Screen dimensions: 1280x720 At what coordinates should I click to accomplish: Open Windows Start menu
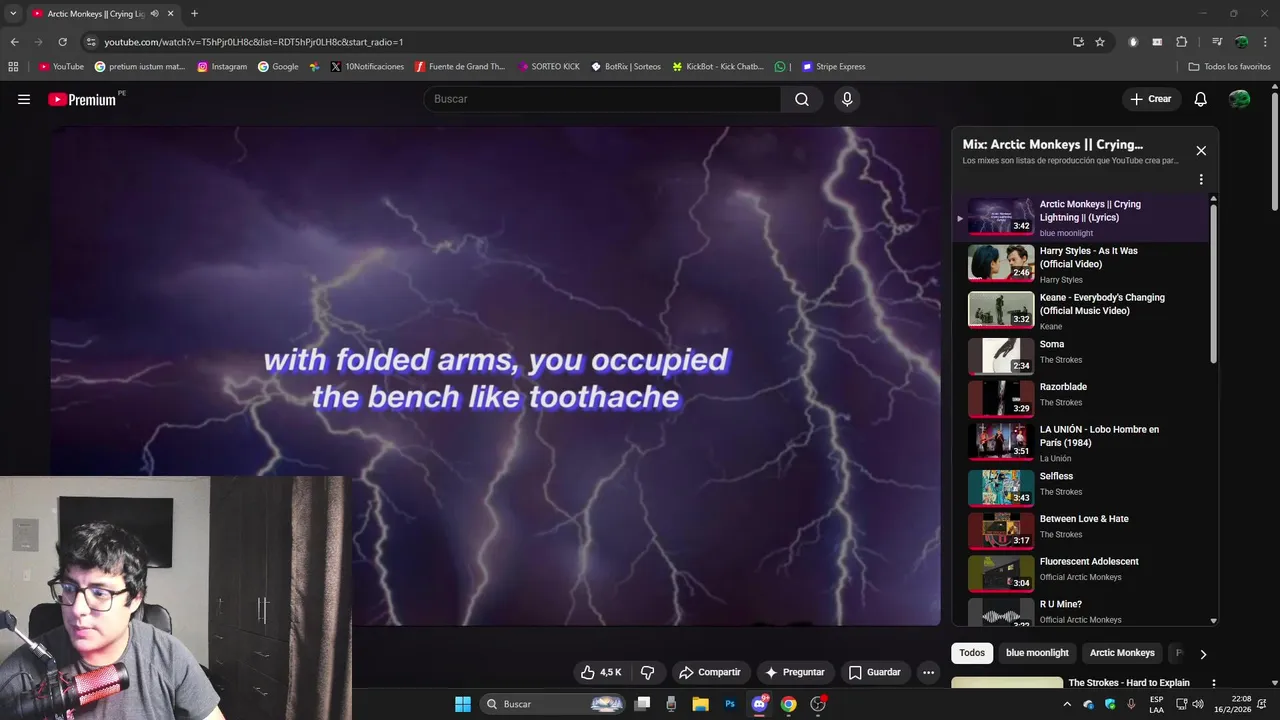pos(463,704)
